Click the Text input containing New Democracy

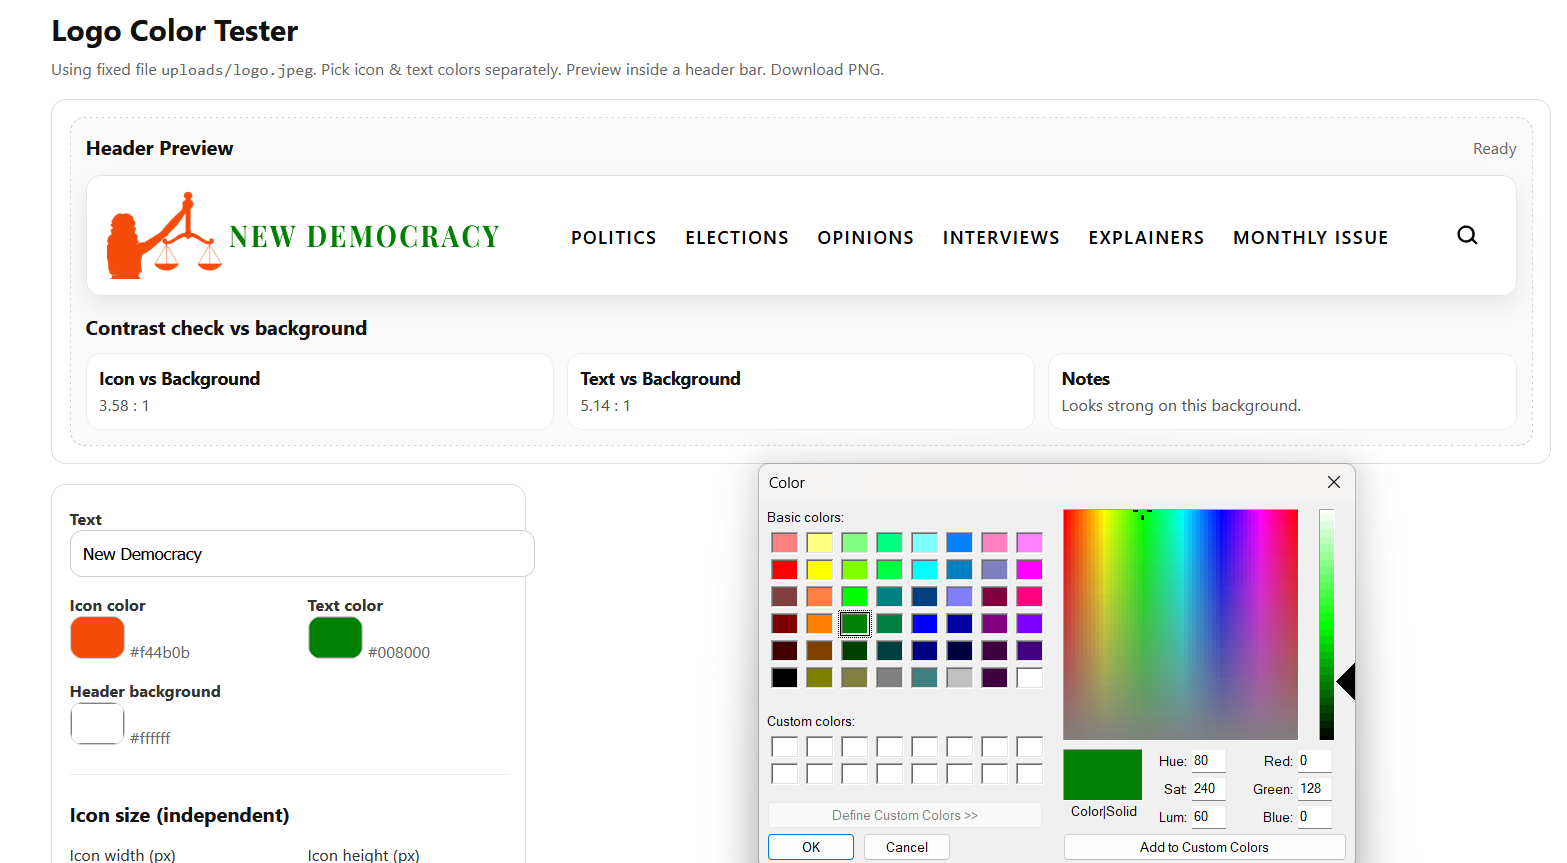point(302,554)
